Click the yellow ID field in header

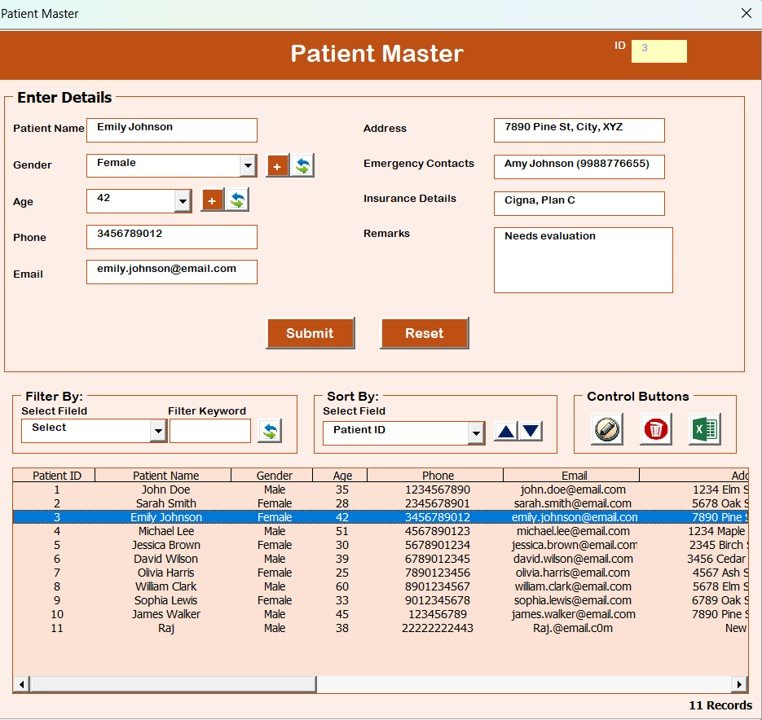659,51
